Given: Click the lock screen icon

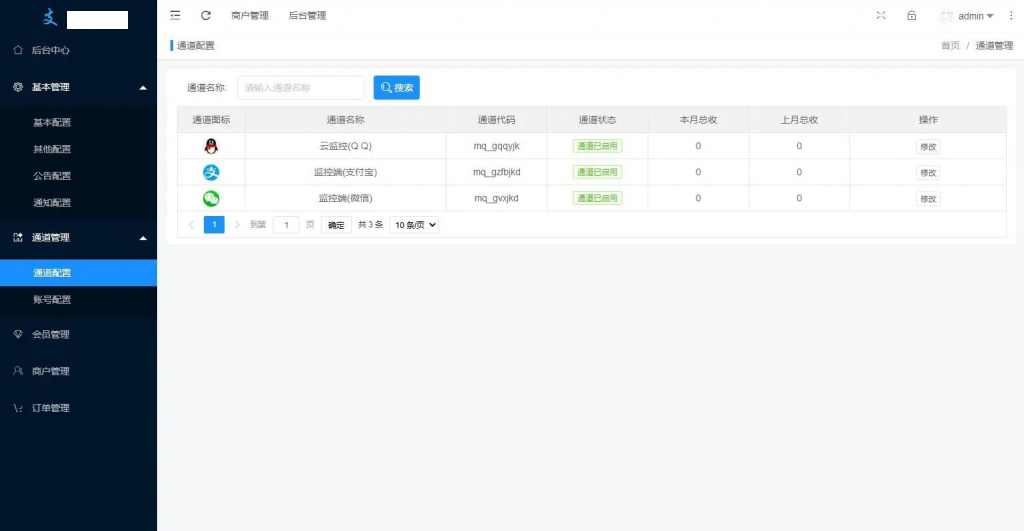Looking at the screenshot, I should pos(911,15).
